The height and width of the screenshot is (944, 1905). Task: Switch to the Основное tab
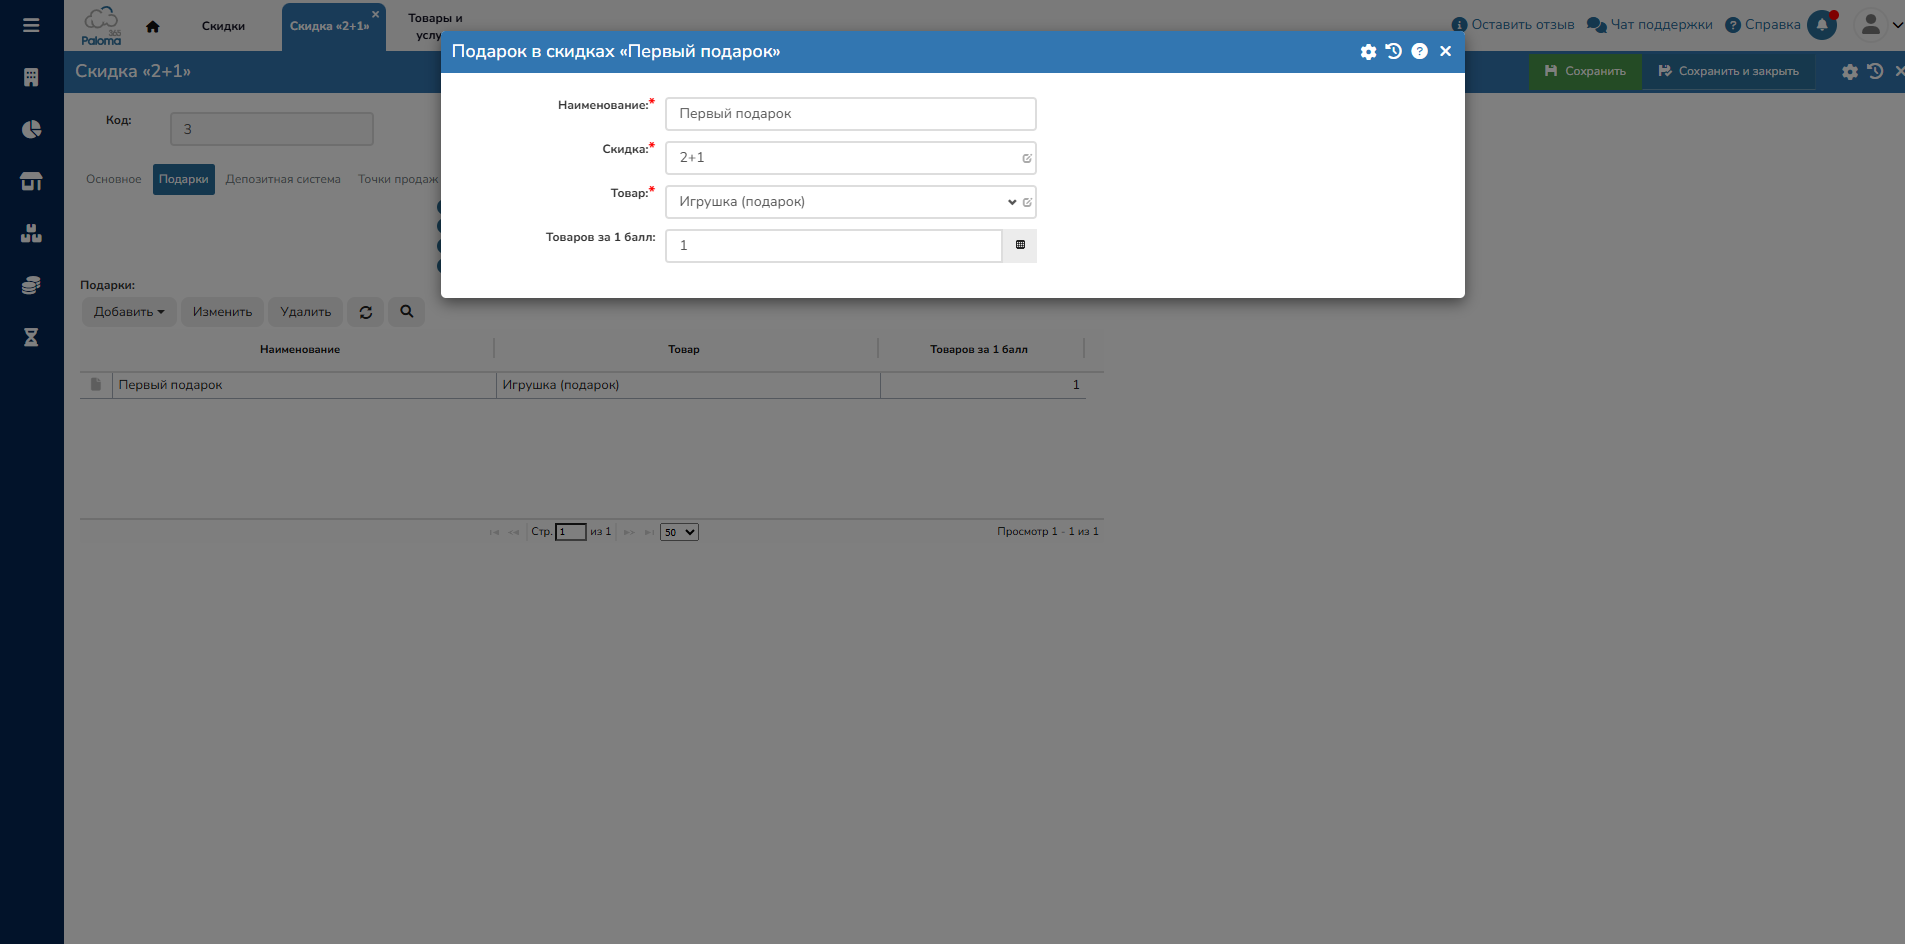pyautogui.click(x=114, y=180)
